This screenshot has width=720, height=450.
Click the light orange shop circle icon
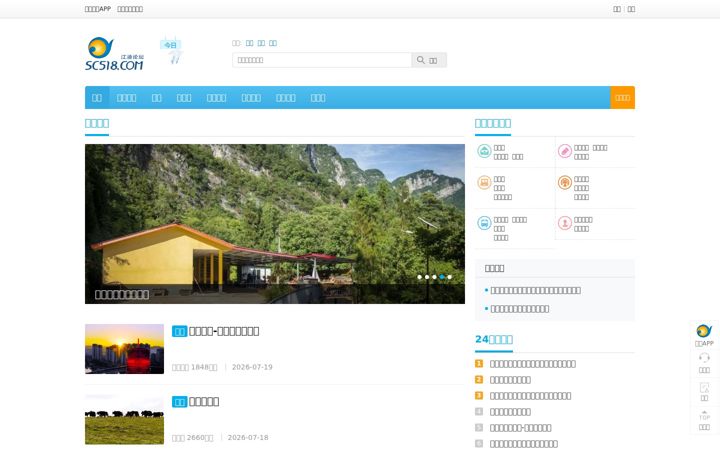484,182
